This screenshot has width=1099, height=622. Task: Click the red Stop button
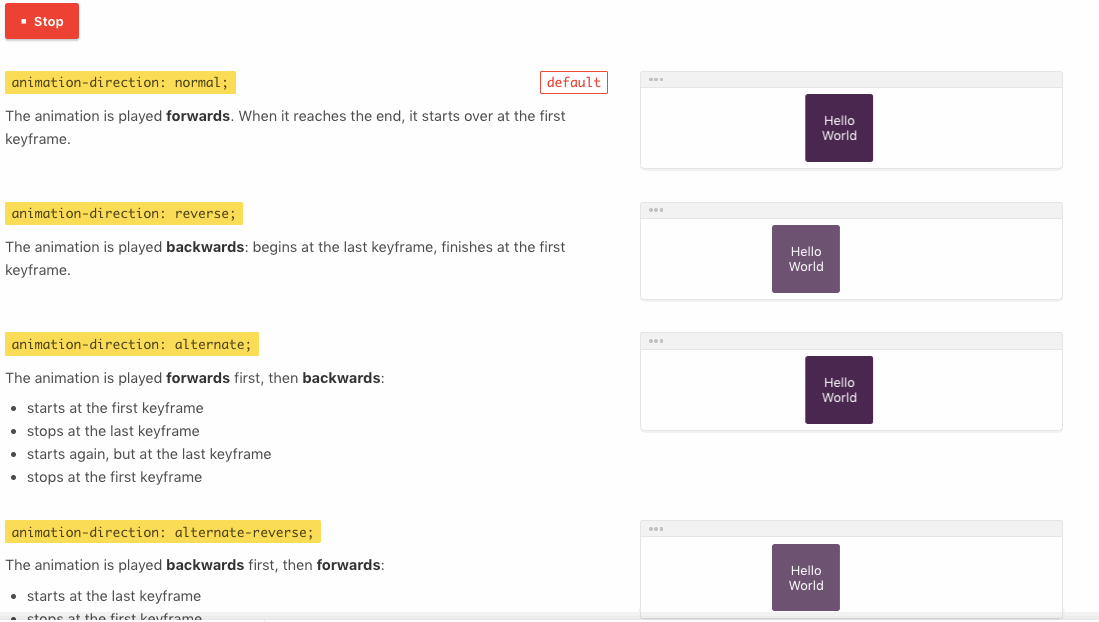tap(42, 22)
